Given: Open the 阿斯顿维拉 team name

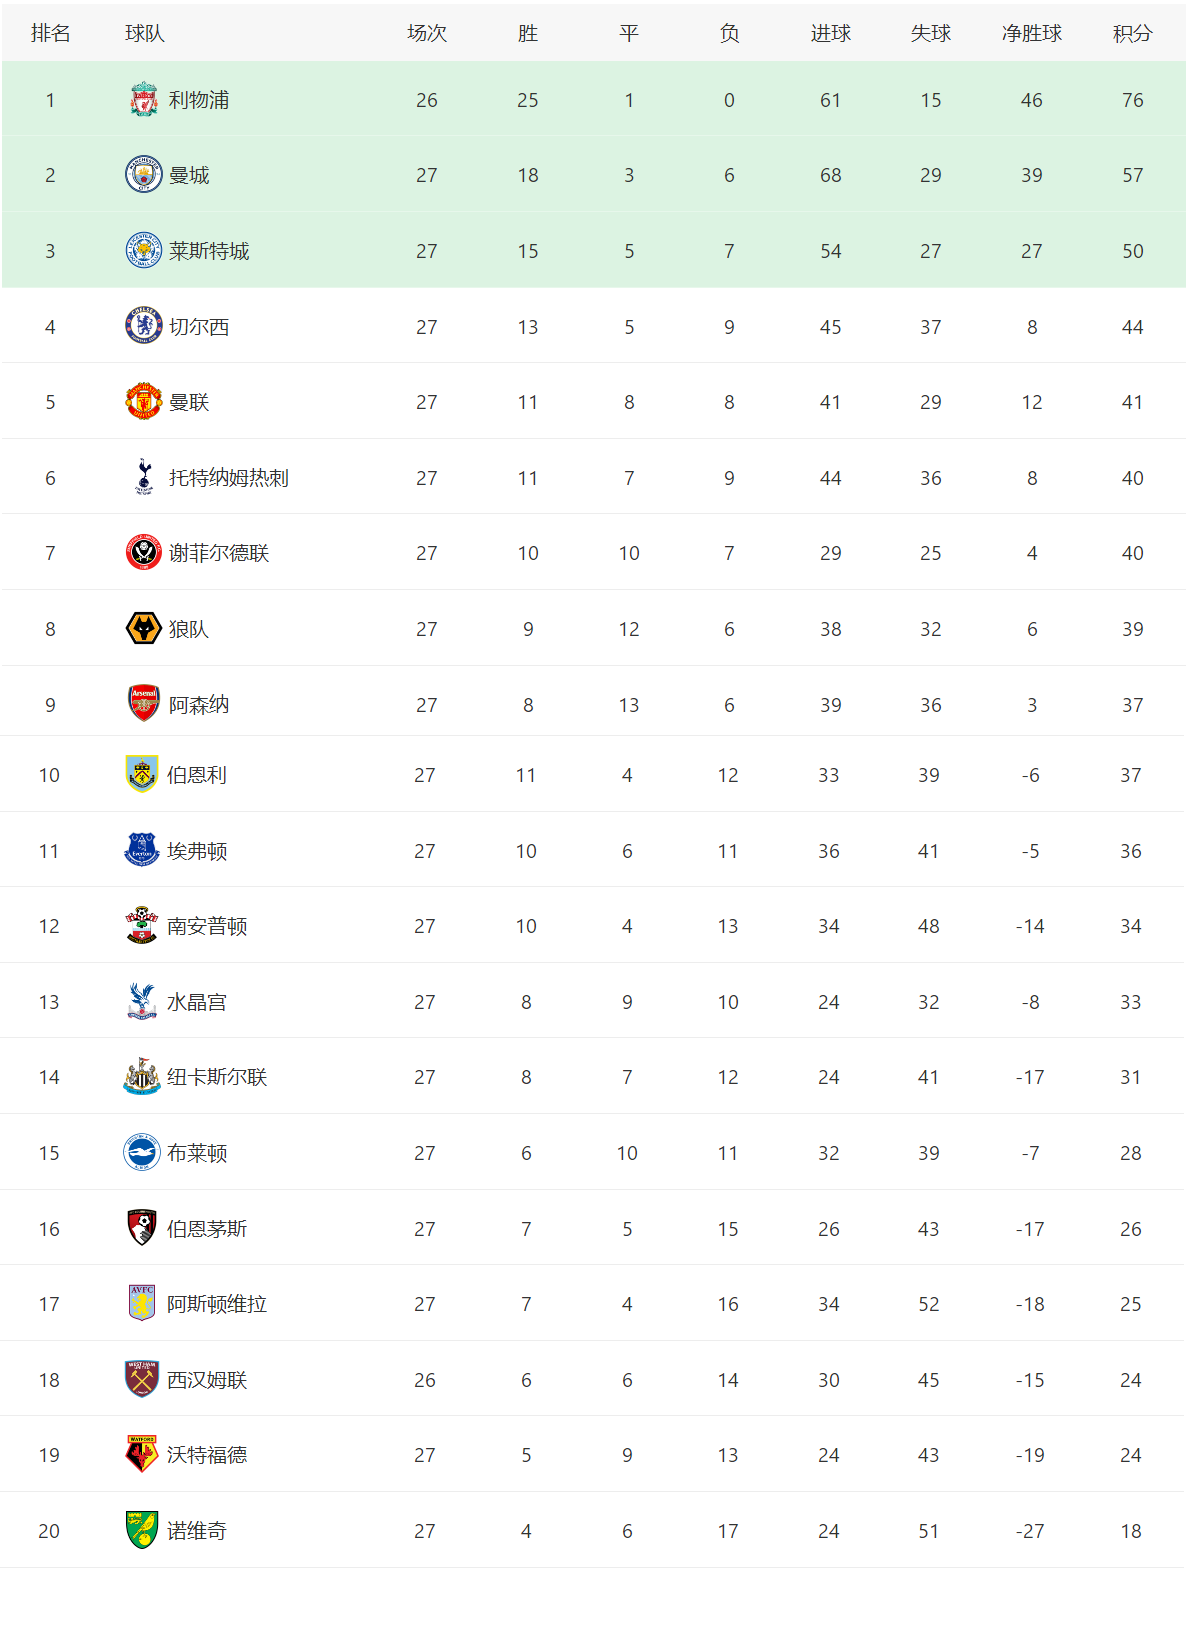Looking at the screenshot, I should [217, 1304].
